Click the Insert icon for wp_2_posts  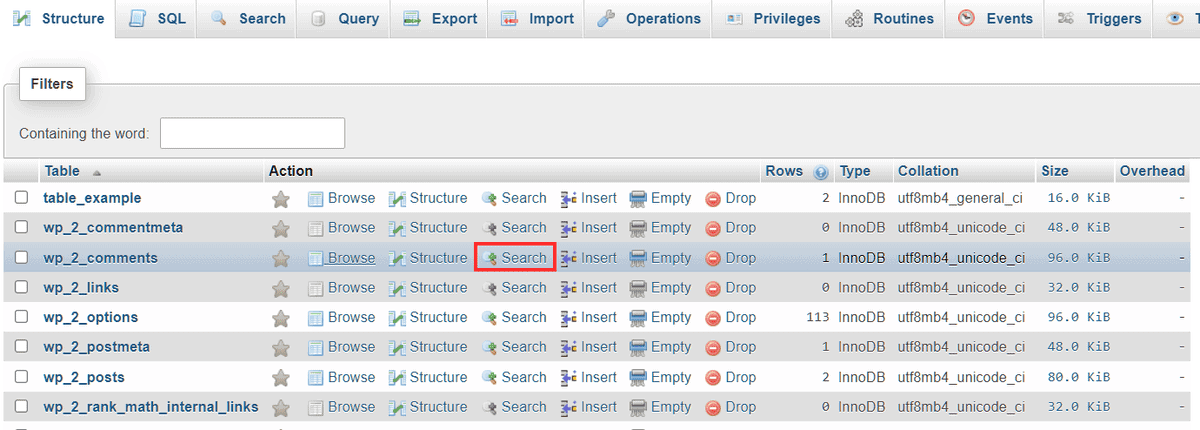point(569,378)
